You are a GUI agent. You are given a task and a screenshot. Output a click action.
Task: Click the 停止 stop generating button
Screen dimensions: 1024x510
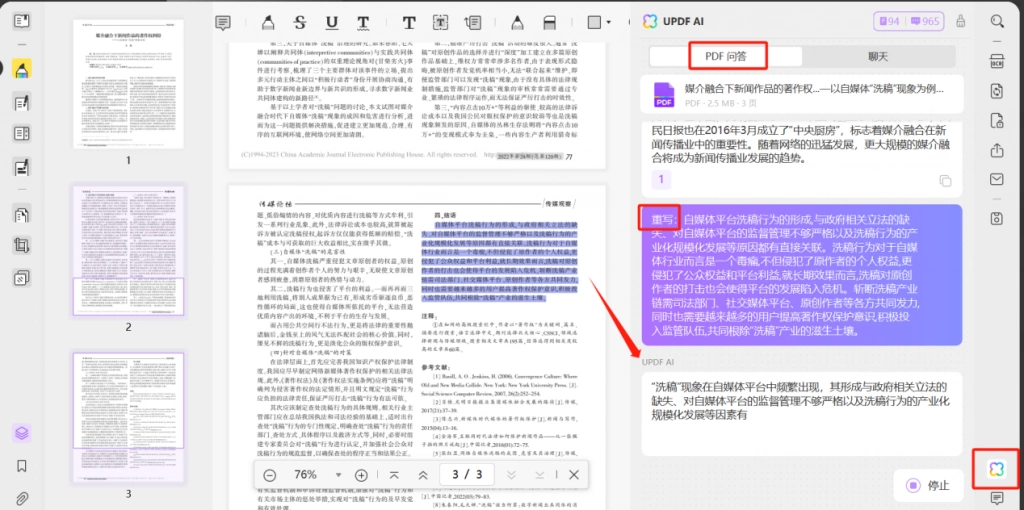coord(928,485)
